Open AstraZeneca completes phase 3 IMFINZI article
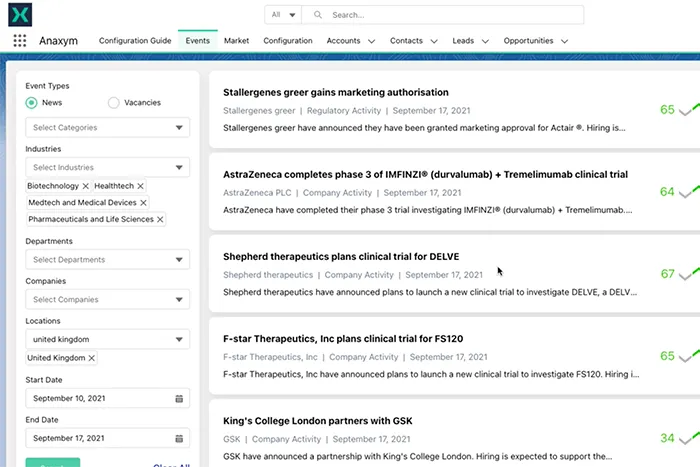 425,175
